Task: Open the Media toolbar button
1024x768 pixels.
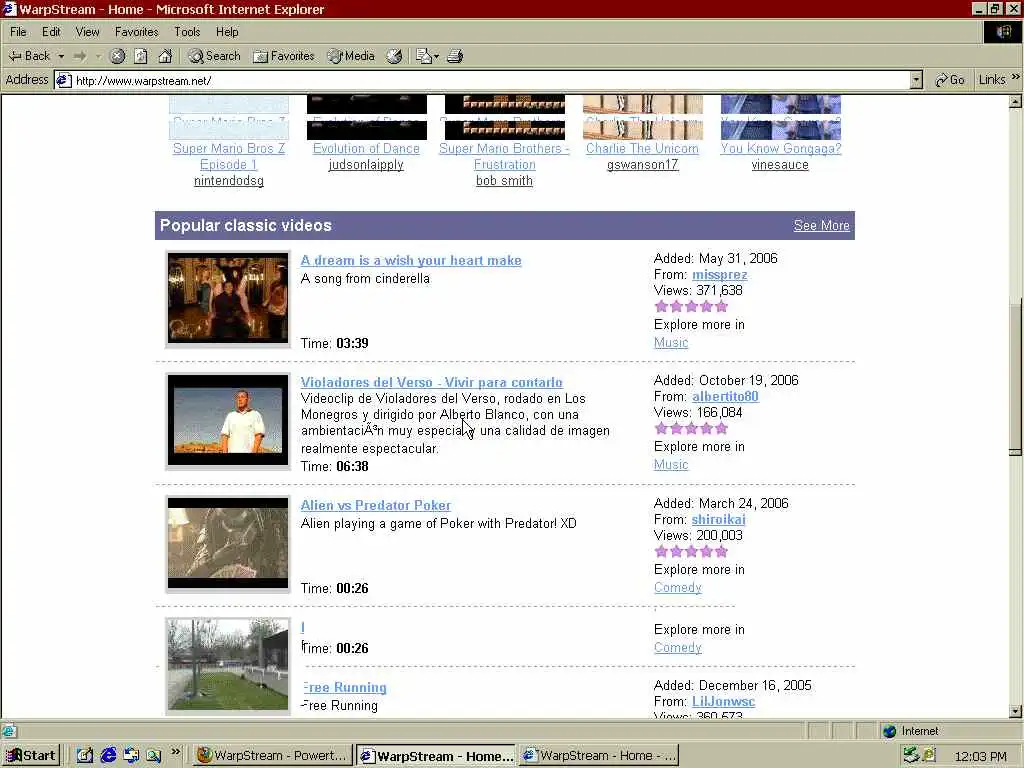Action: 351,56
